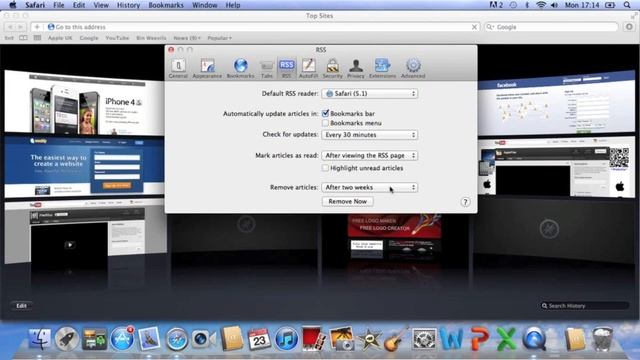
Task: Open the Appearance preferences pane
Action: [x=207, y=68]
